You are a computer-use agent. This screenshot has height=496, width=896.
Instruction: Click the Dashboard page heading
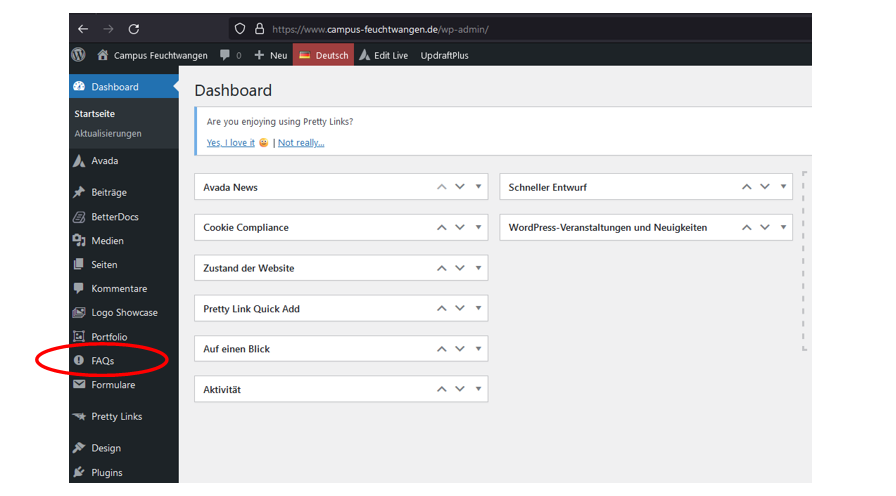click(x=233, y=90)
